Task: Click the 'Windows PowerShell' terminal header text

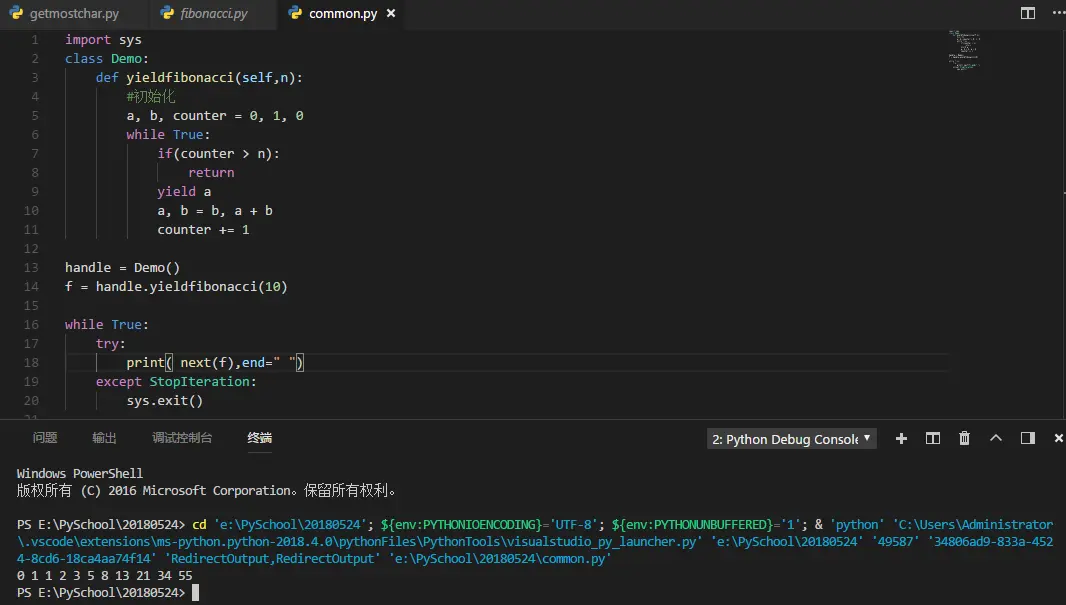Action: tap(80, 474)
